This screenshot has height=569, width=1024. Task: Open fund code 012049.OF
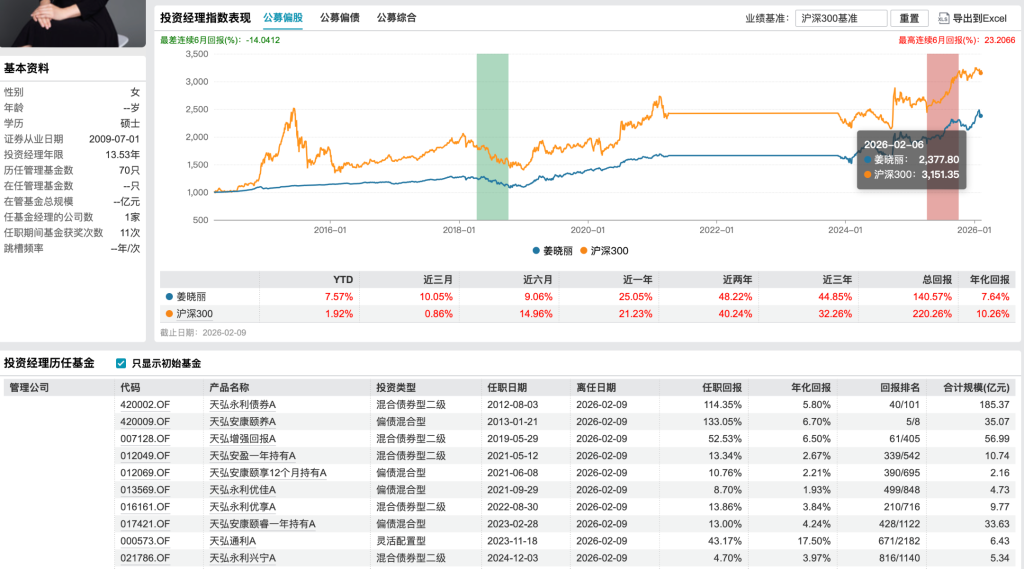point(145,456)
